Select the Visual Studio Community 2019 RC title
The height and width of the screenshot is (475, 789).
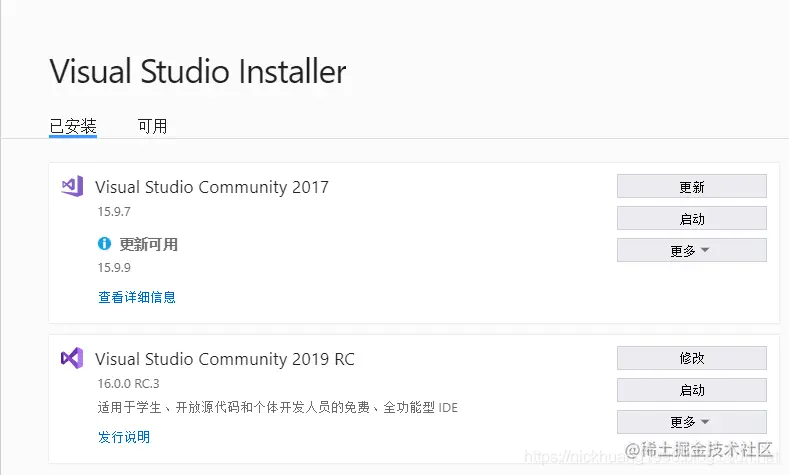(x=225, y=359)
